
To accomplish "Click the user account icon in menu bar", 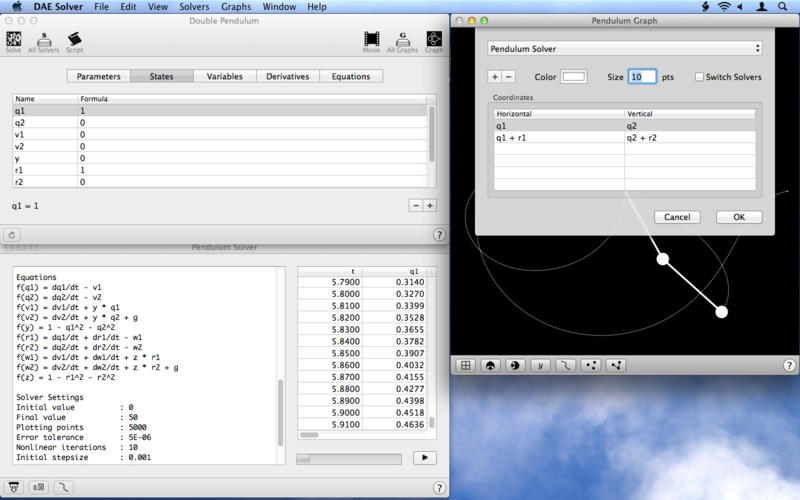I will coord(761,7).
